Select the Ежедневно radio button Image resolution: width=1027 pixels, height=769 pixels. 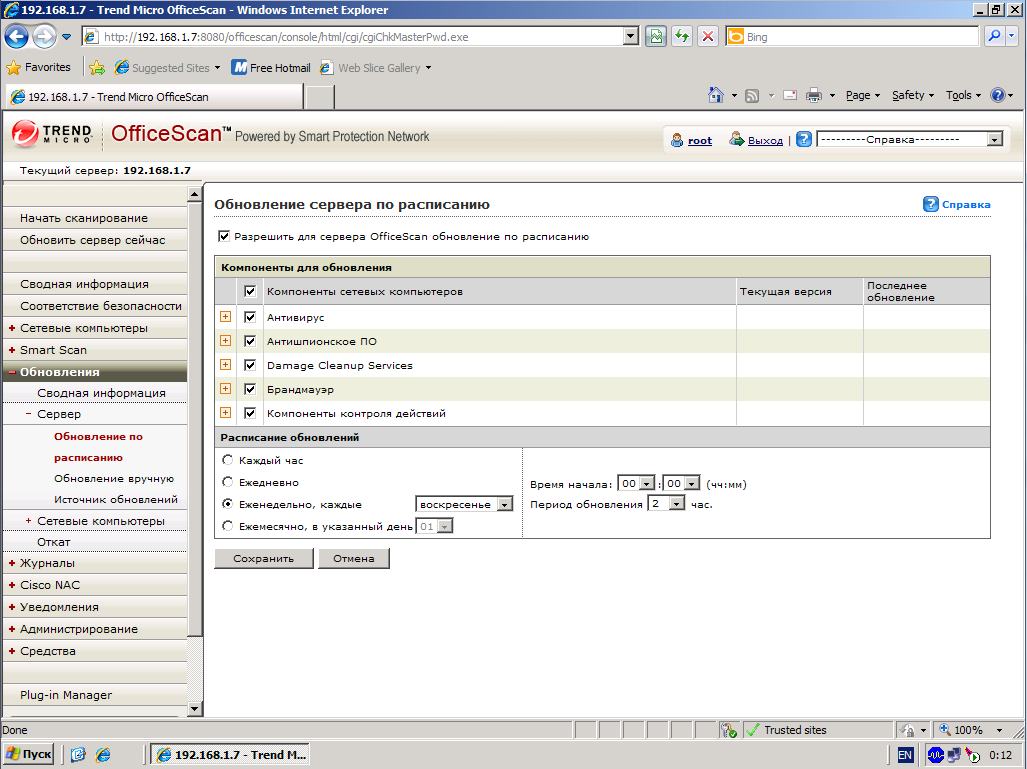point(227,482)
